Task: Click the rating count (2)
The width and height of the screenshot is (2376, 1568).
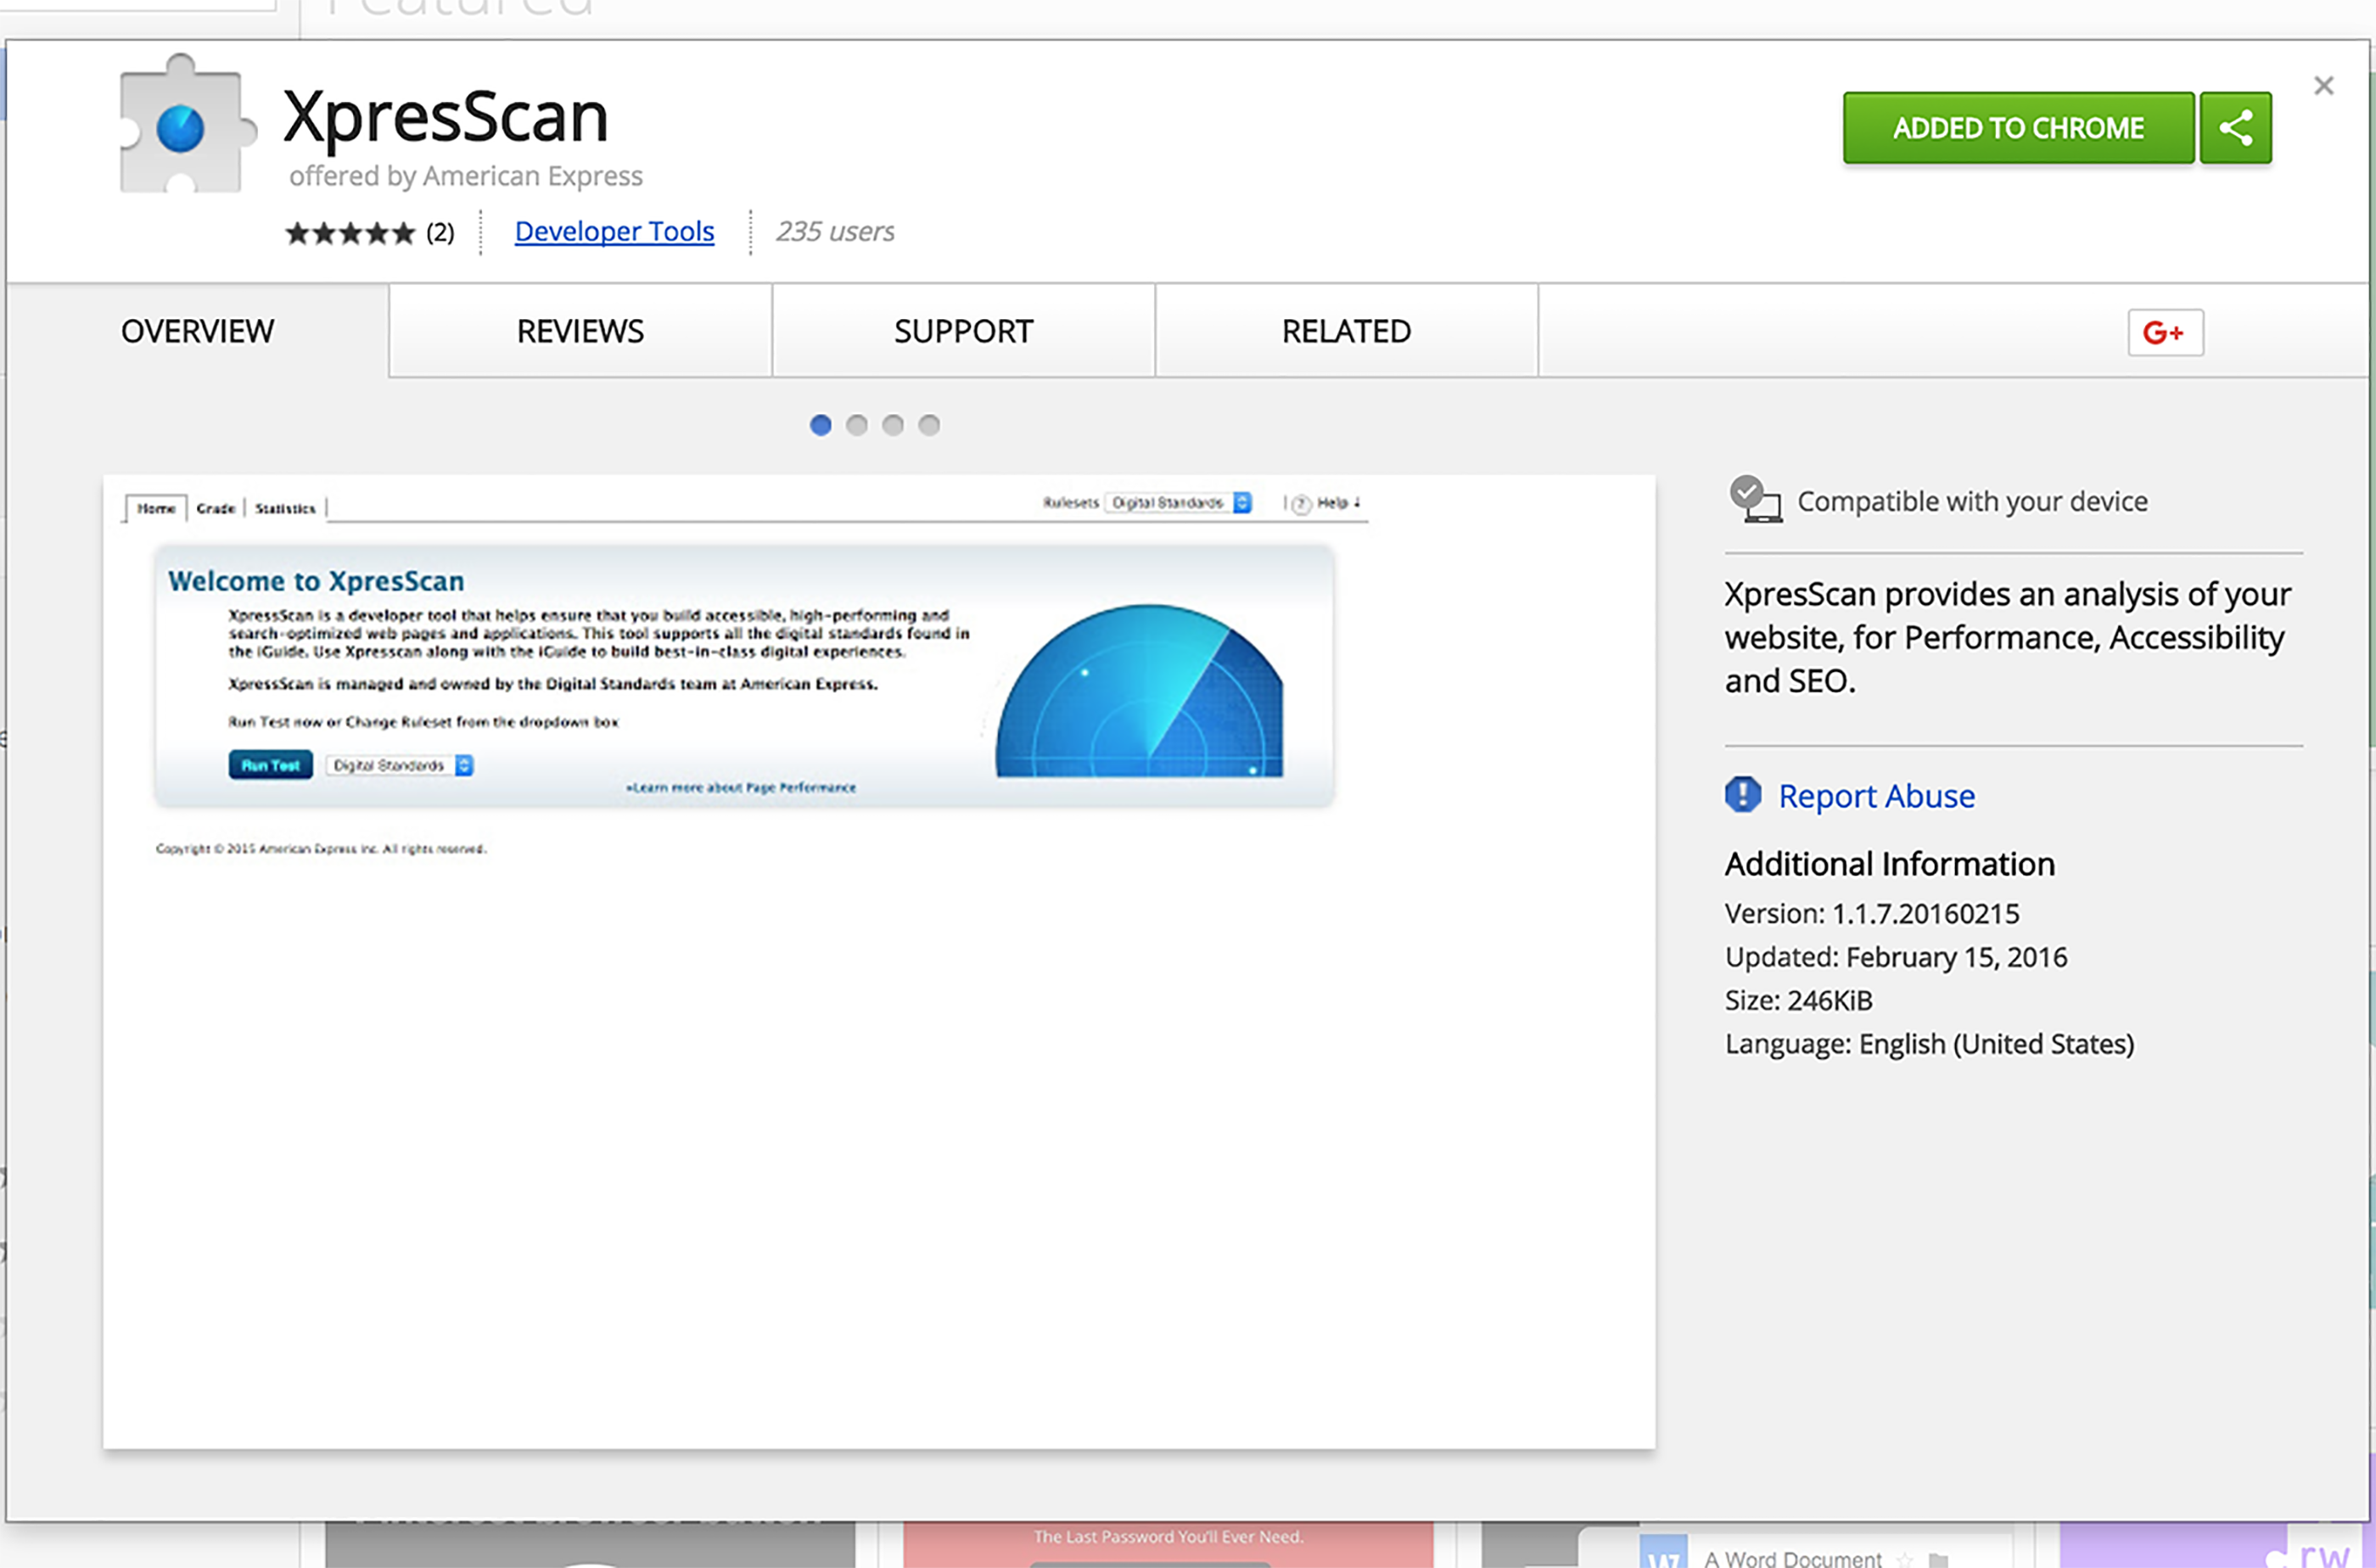Action: pyautogui.click(x=440, y=232)
